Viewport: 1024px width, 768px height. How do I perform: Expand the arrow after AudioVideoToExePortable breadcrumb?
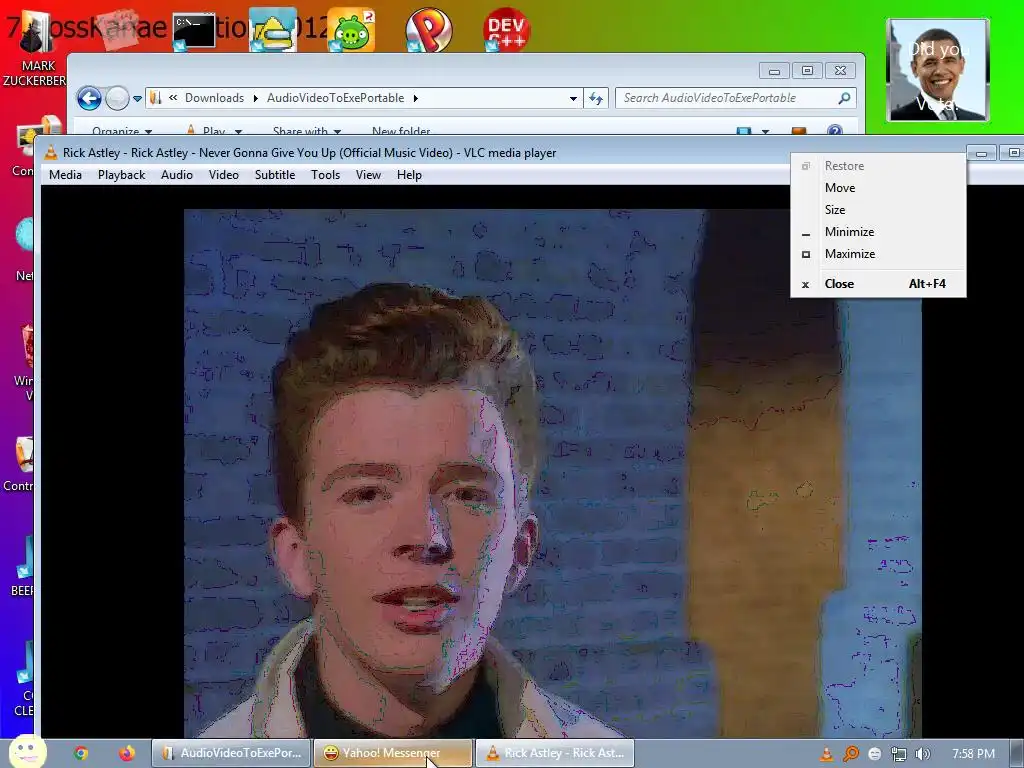(x=415, y=99)
